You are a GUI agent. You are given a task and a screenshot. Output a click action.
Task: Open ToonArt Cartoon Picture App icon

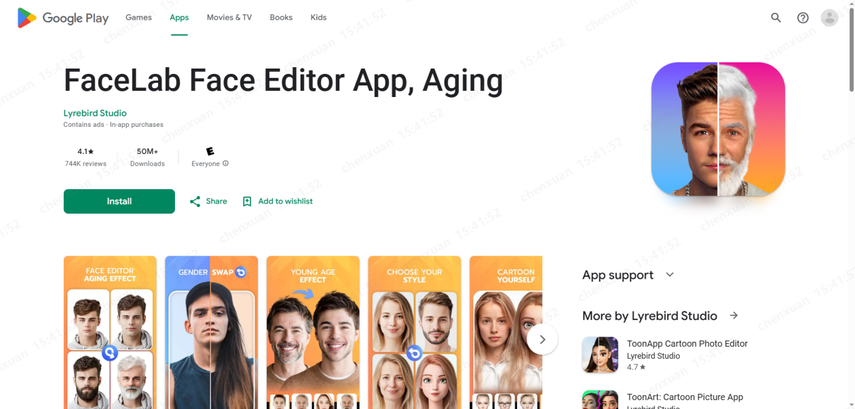pyautogui.click(x=600, y=400)
